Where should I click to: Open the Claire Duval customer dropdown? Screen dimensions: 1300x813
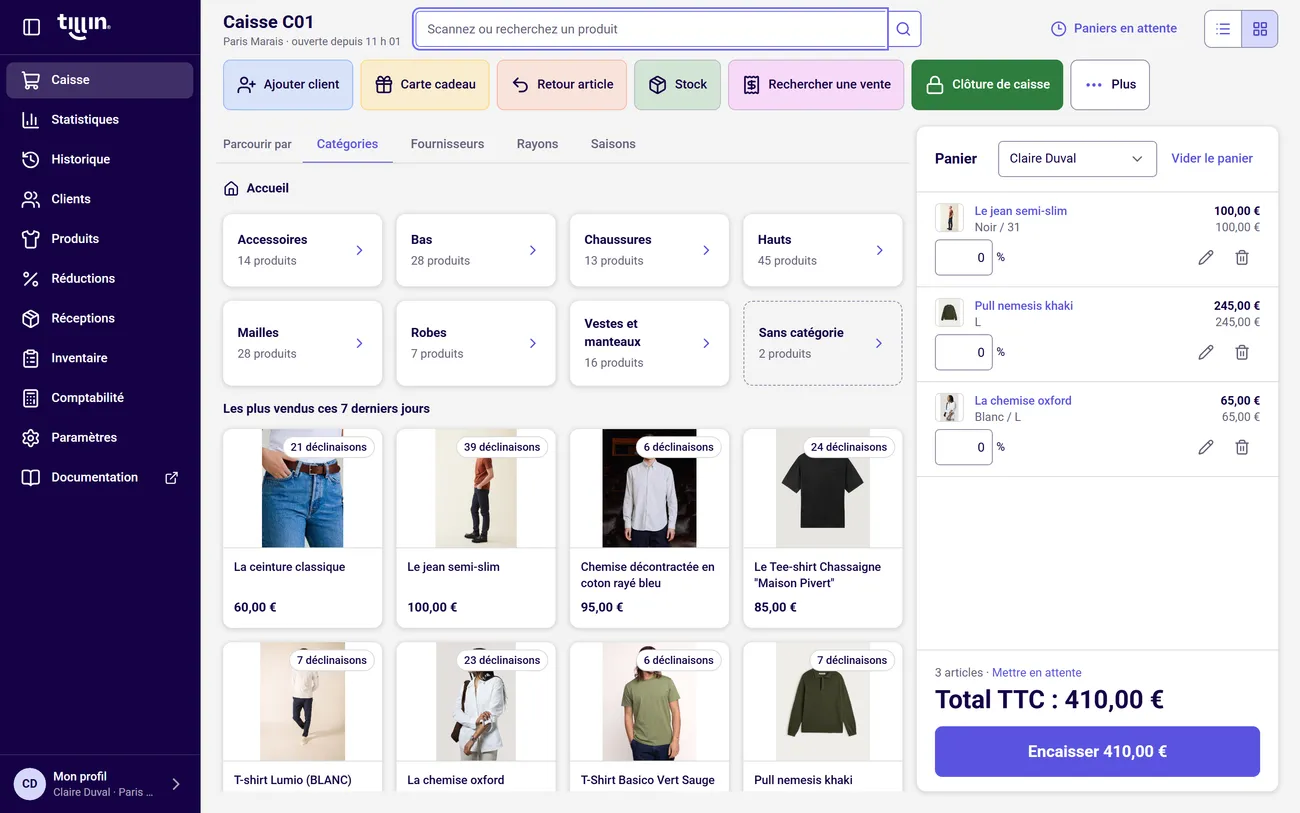1077,159
